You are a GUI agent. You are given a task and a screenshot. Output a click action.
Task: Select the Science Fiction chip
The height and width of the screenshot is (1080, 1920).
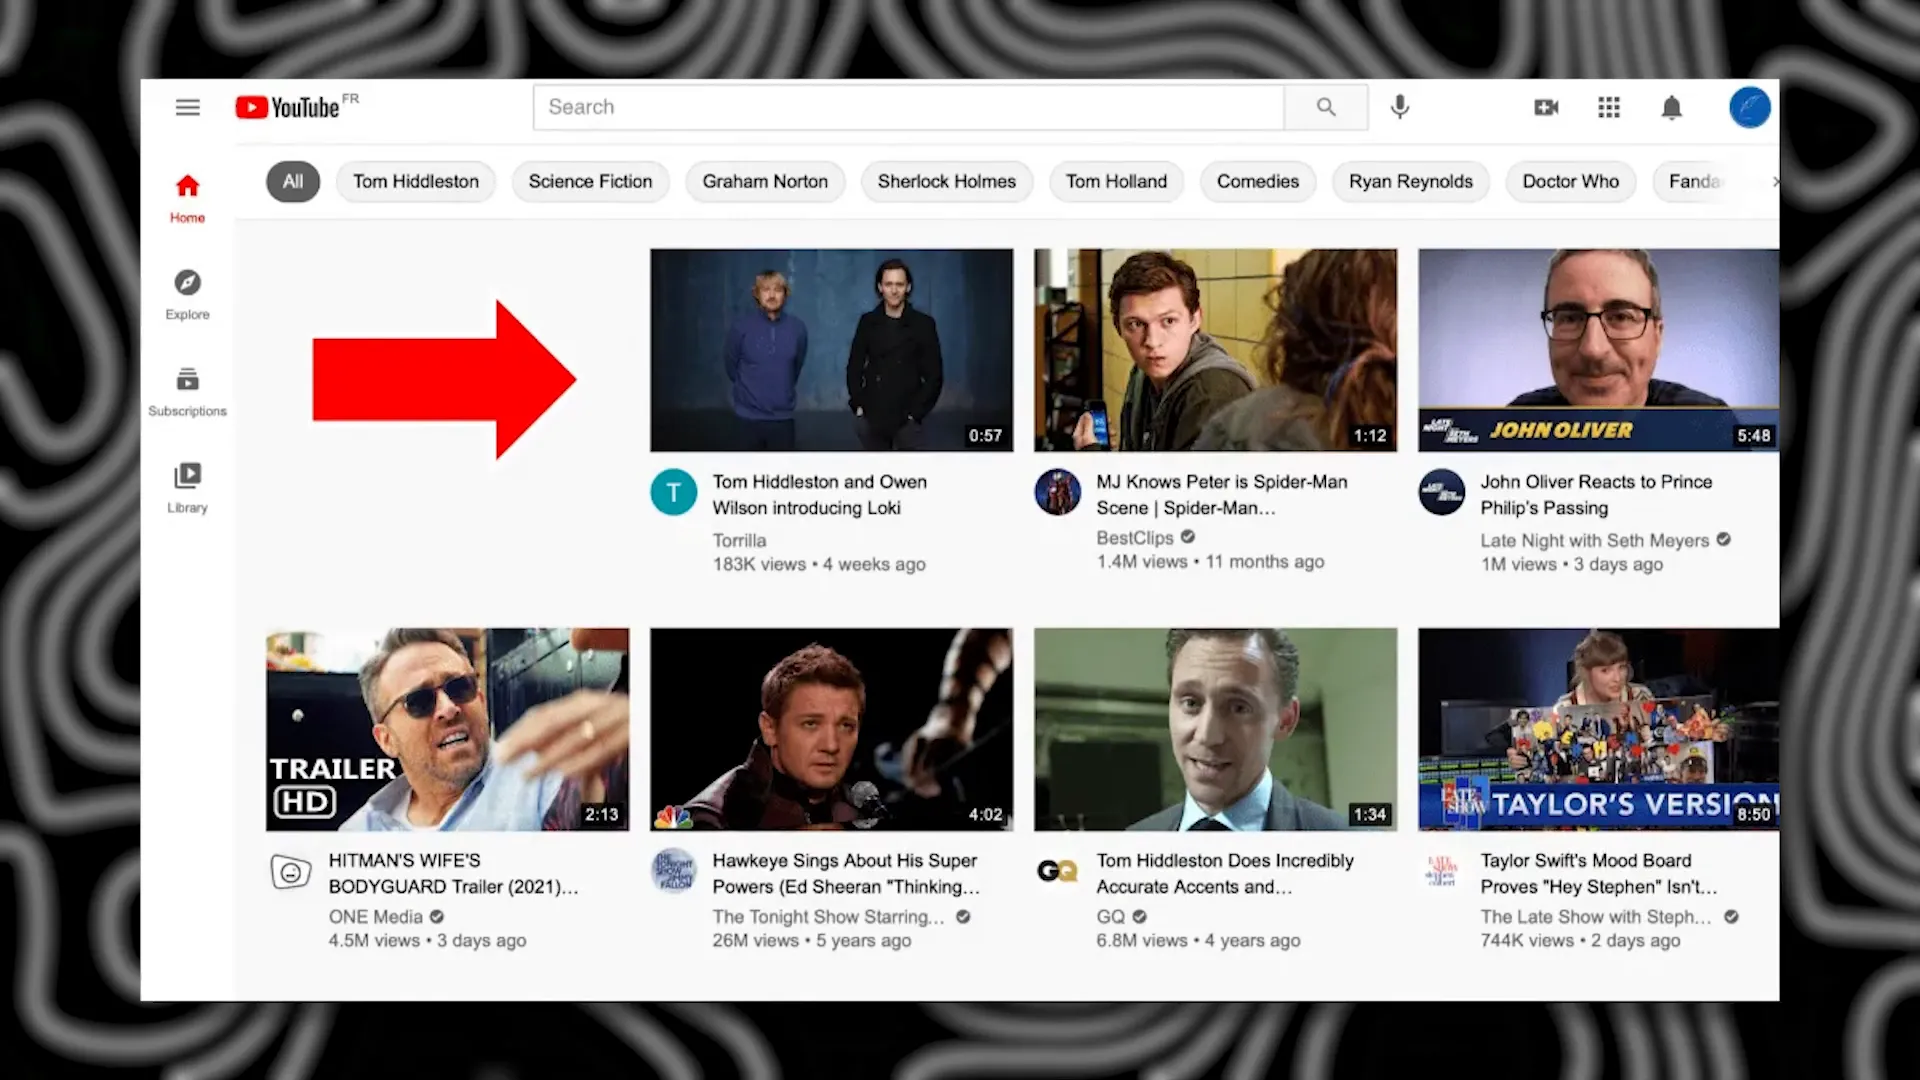pos(590,181)
